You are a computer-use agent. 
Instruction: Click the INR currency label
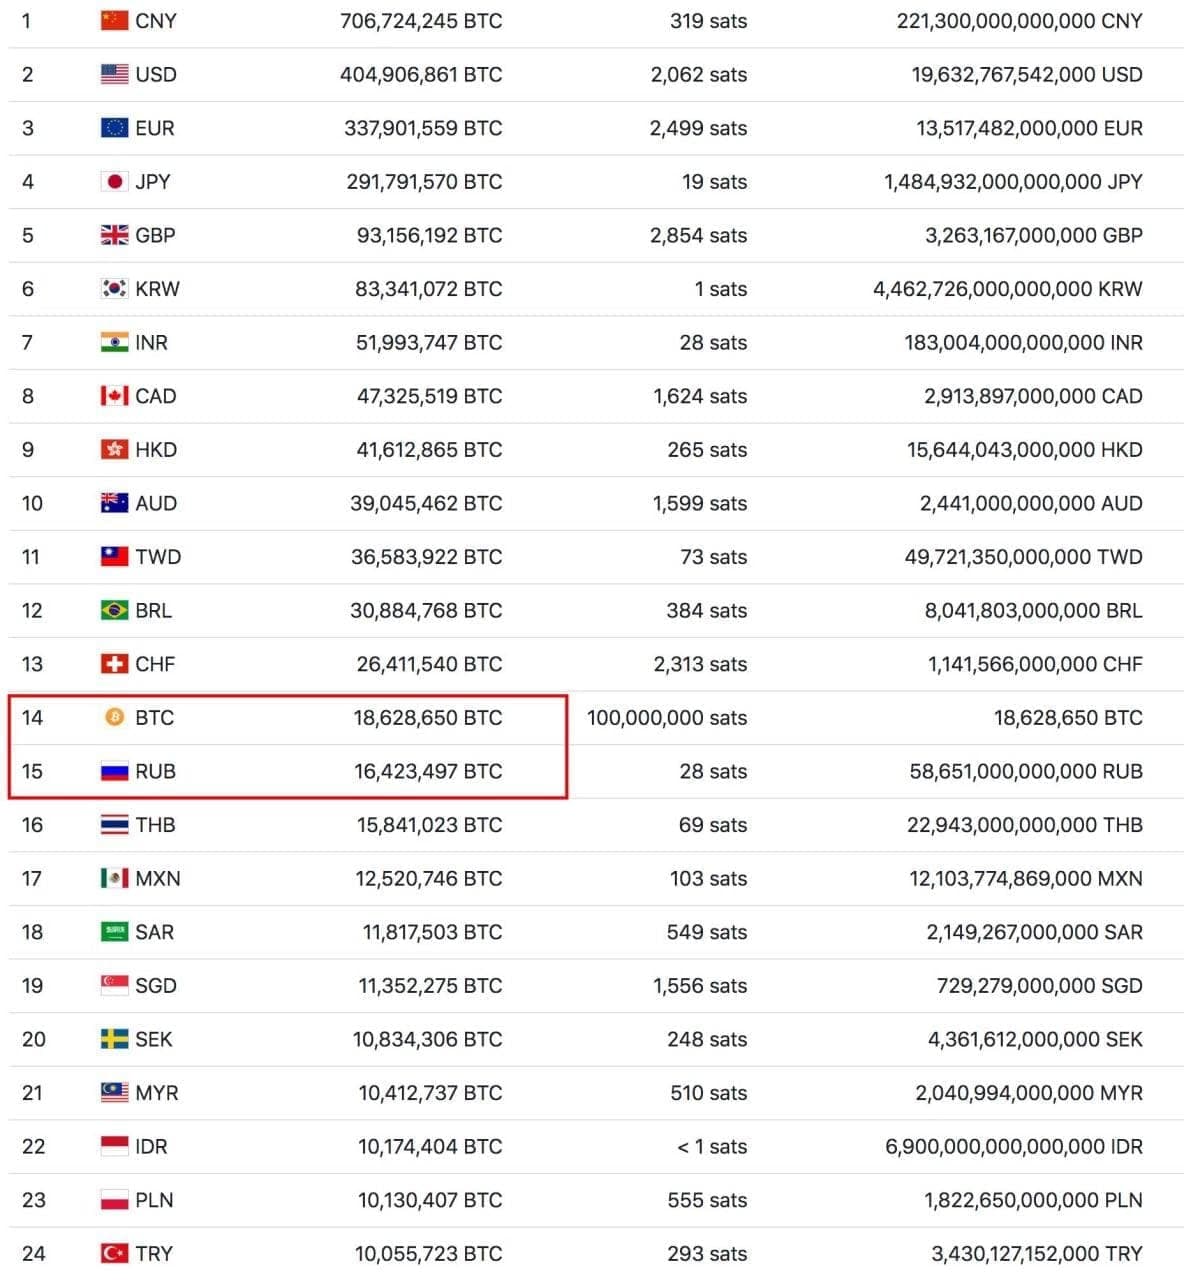152,343
